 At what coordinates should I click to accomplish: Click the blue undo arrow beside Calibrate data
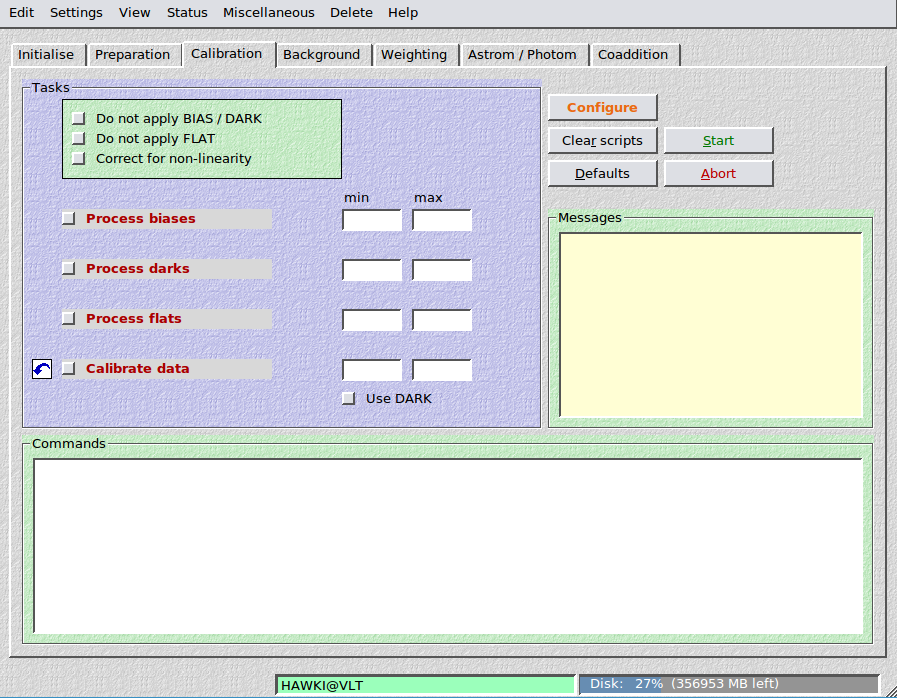tap(42, 369)
